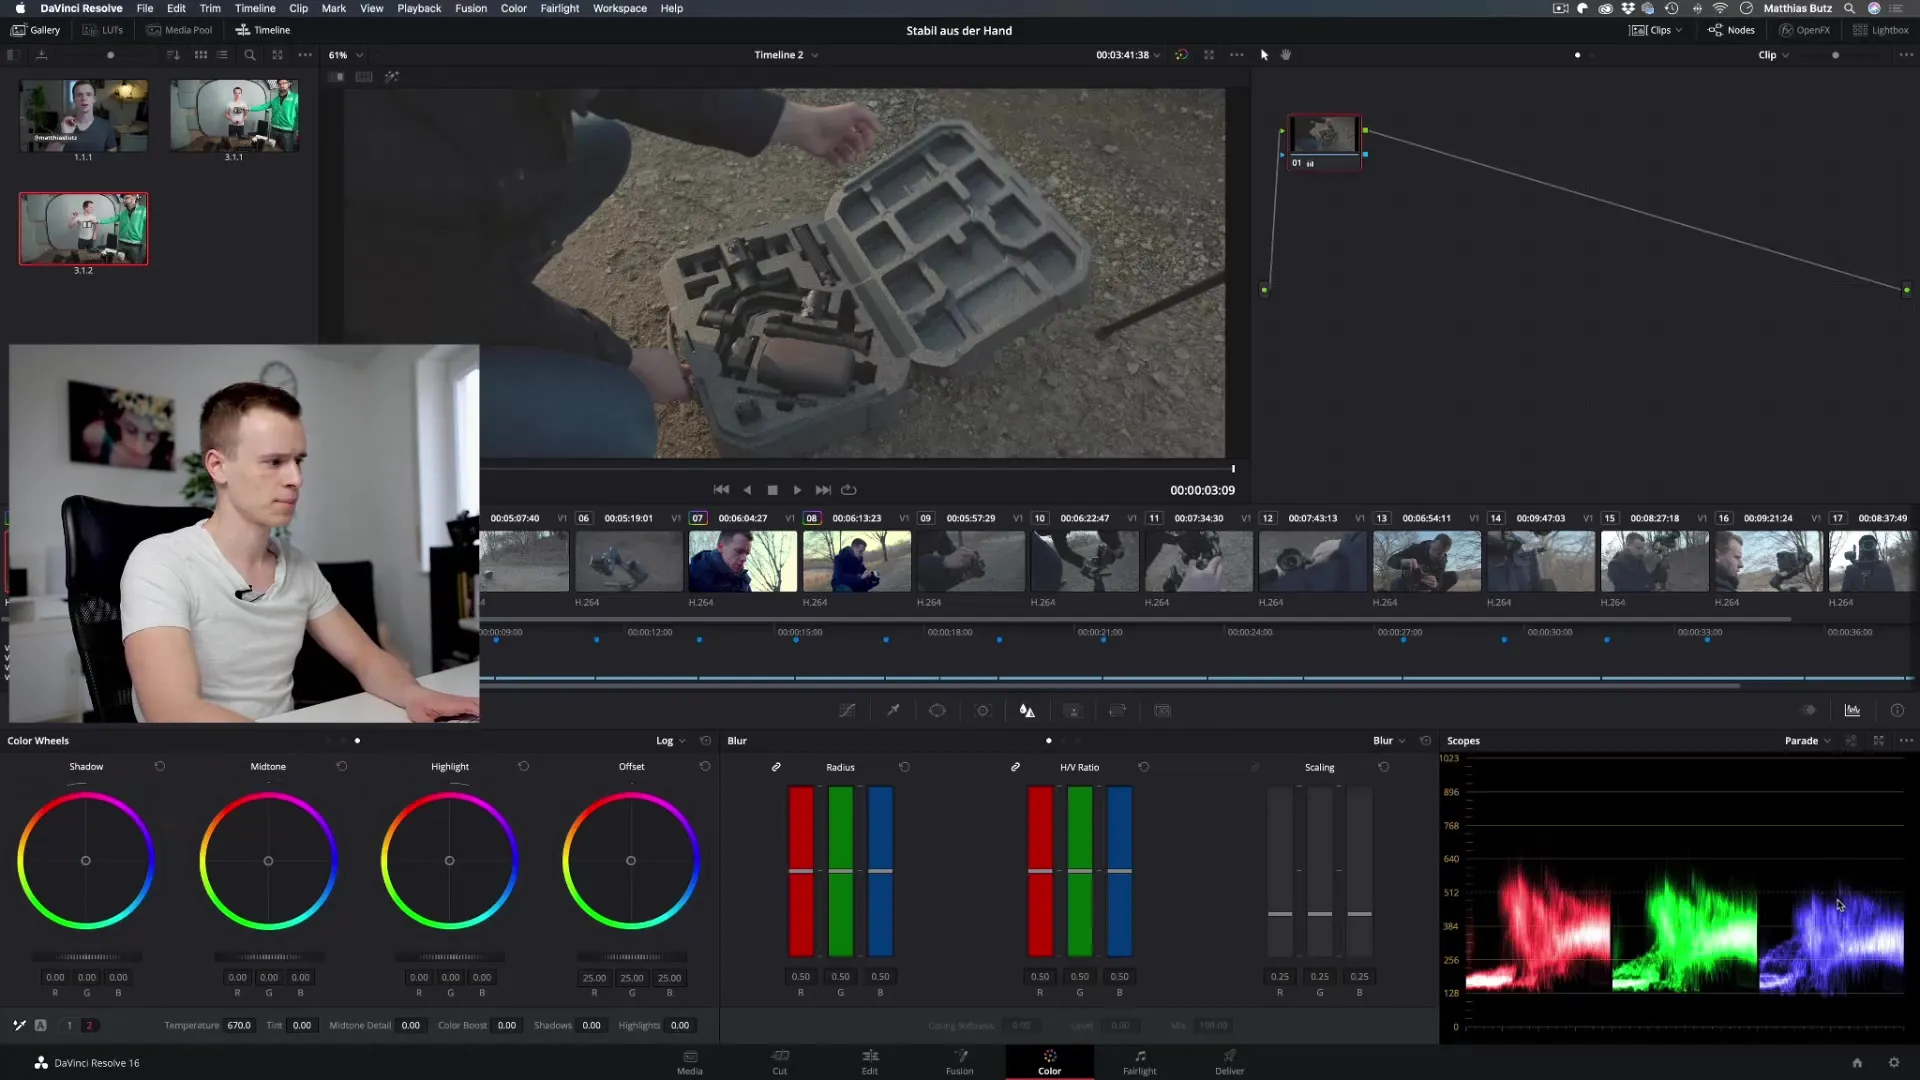Select the Qualifier eyedropper palette
The image size is (1920, 1080).
click(892, 711)
